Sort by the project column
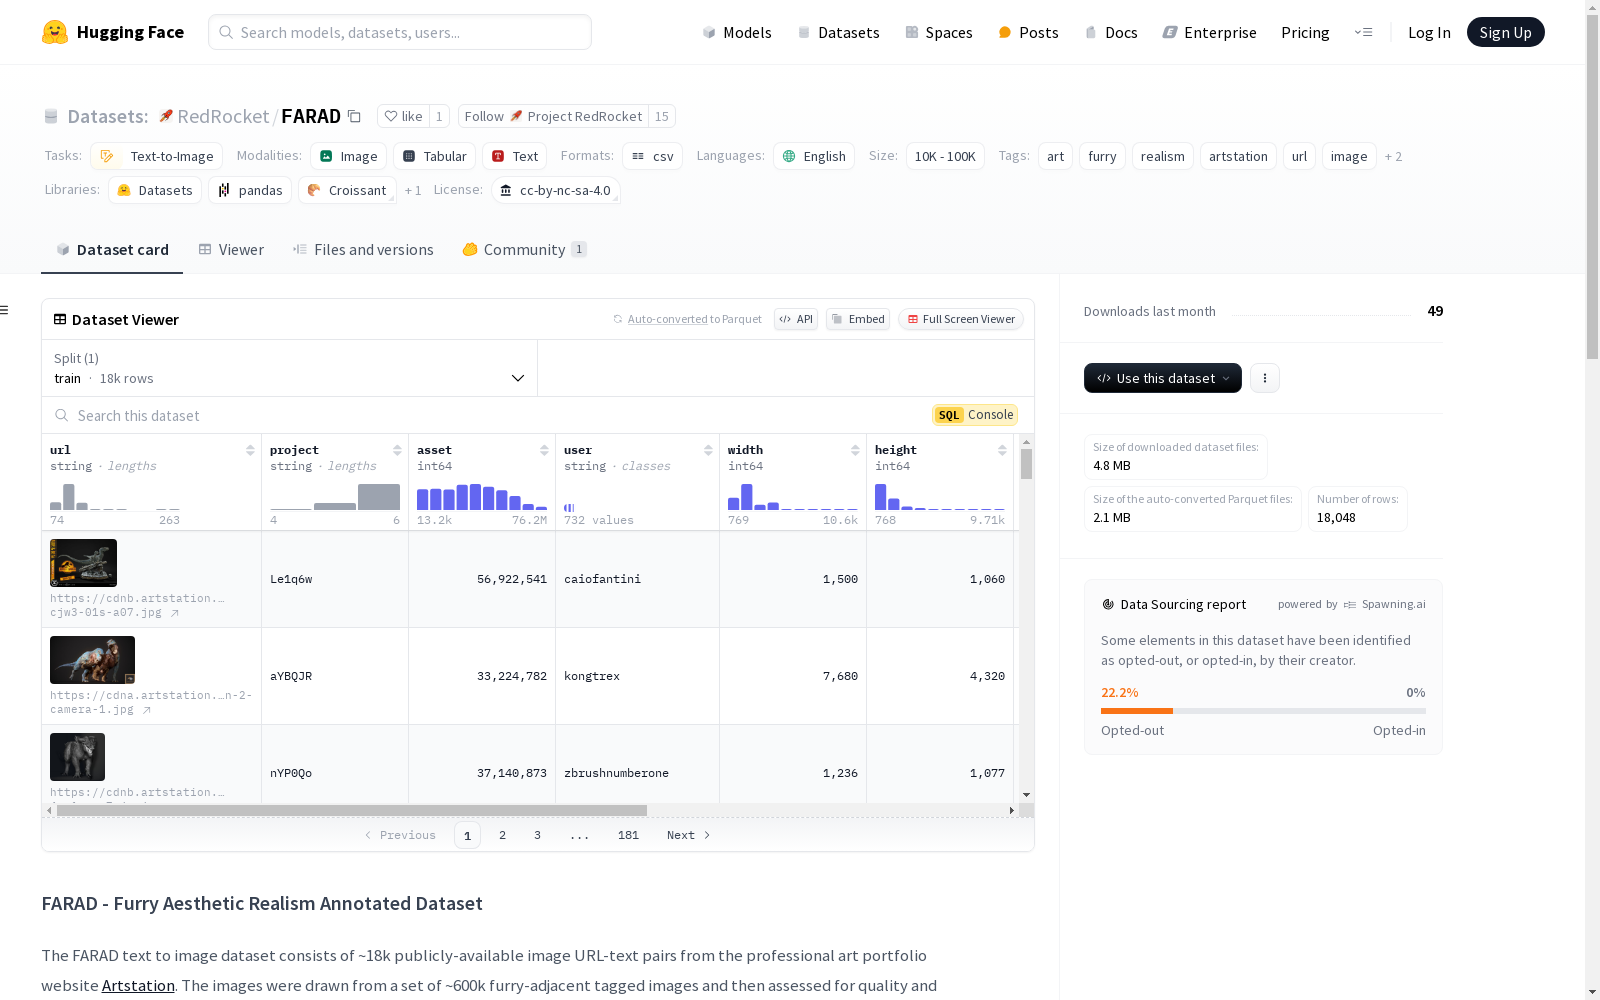The height and width of the screenshot is (1000, 1600). pos(397,450)
